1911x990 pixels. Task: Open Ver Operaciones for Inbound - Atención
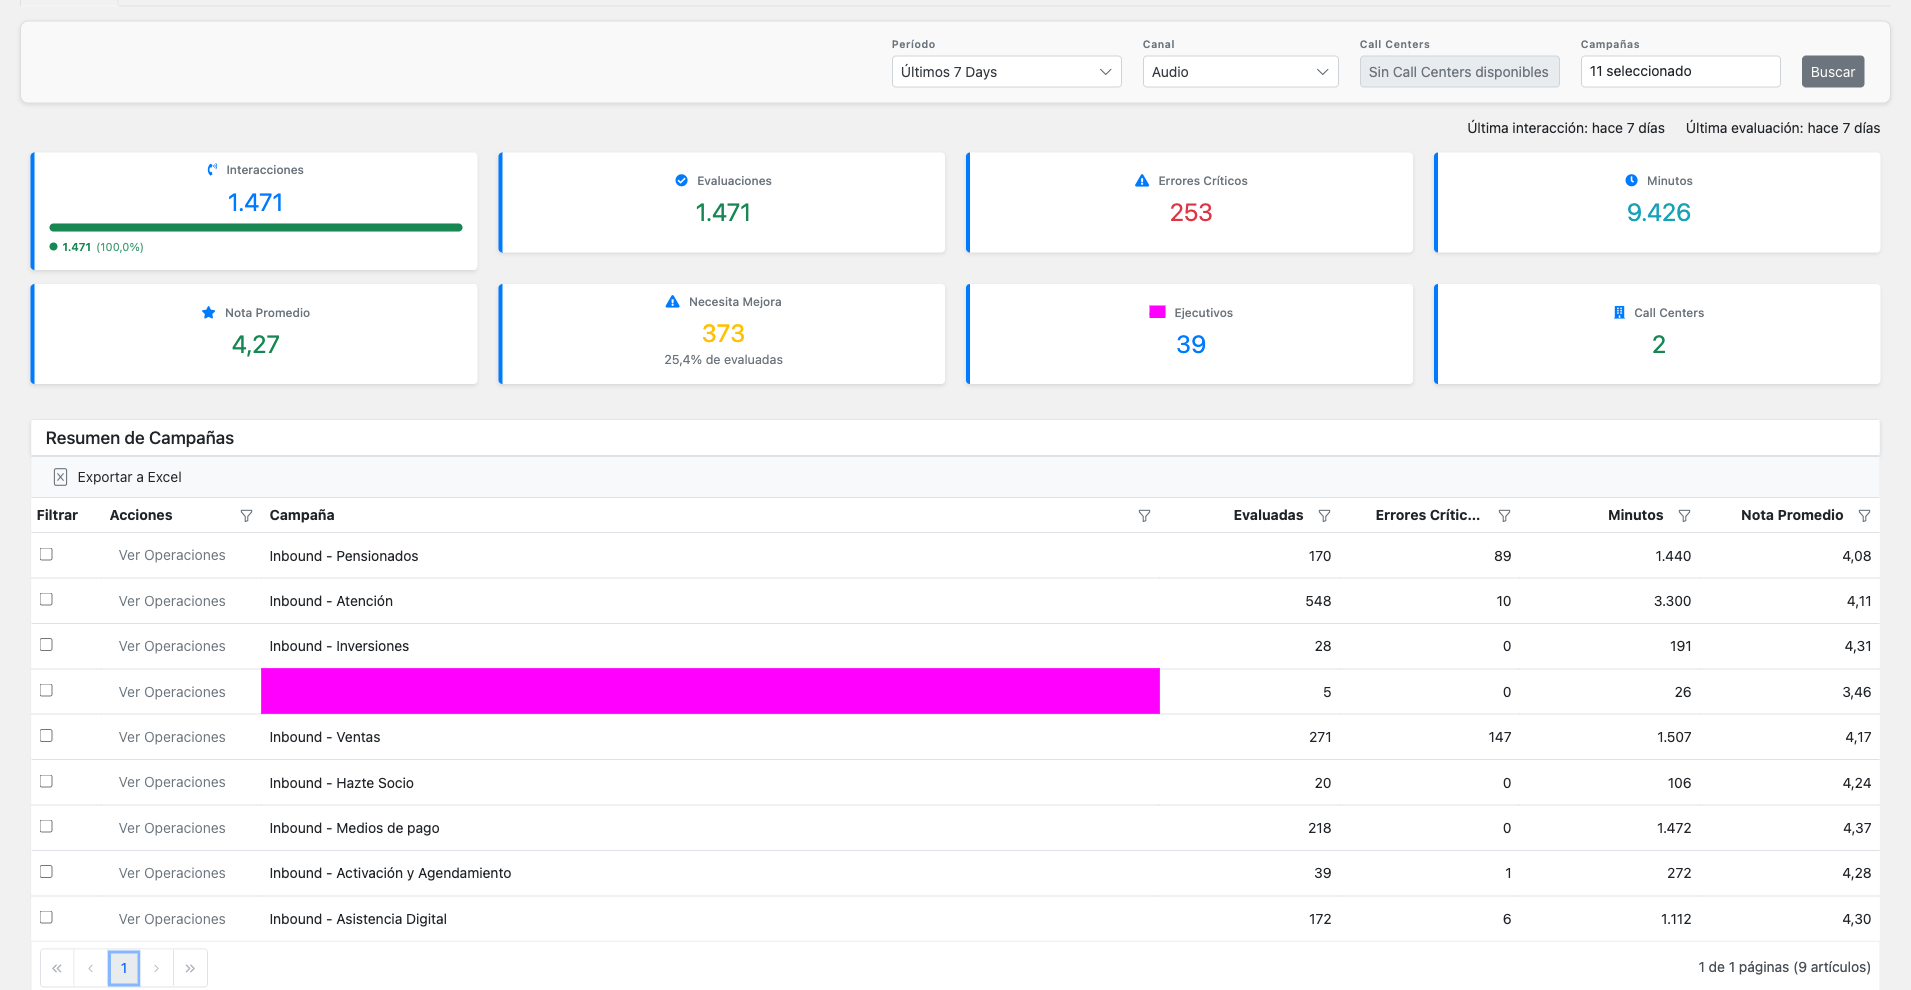click(x=171, y=600)
